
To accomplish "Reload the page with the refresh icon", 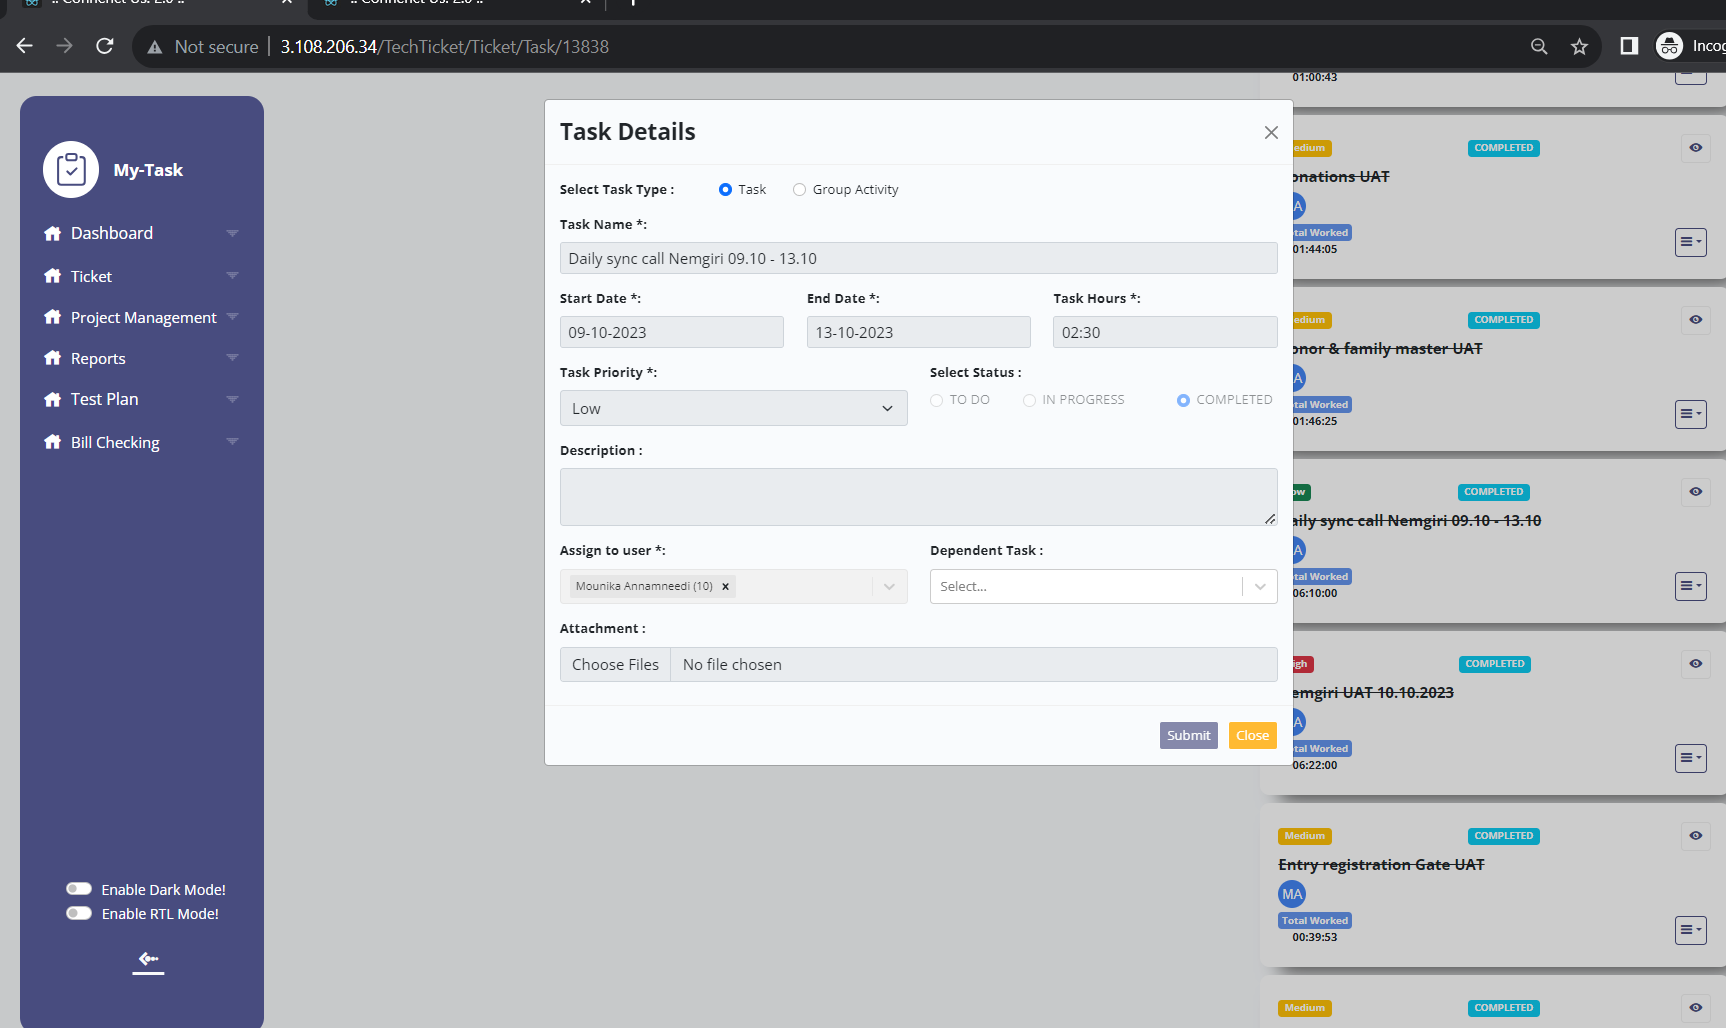I will 105,46.
